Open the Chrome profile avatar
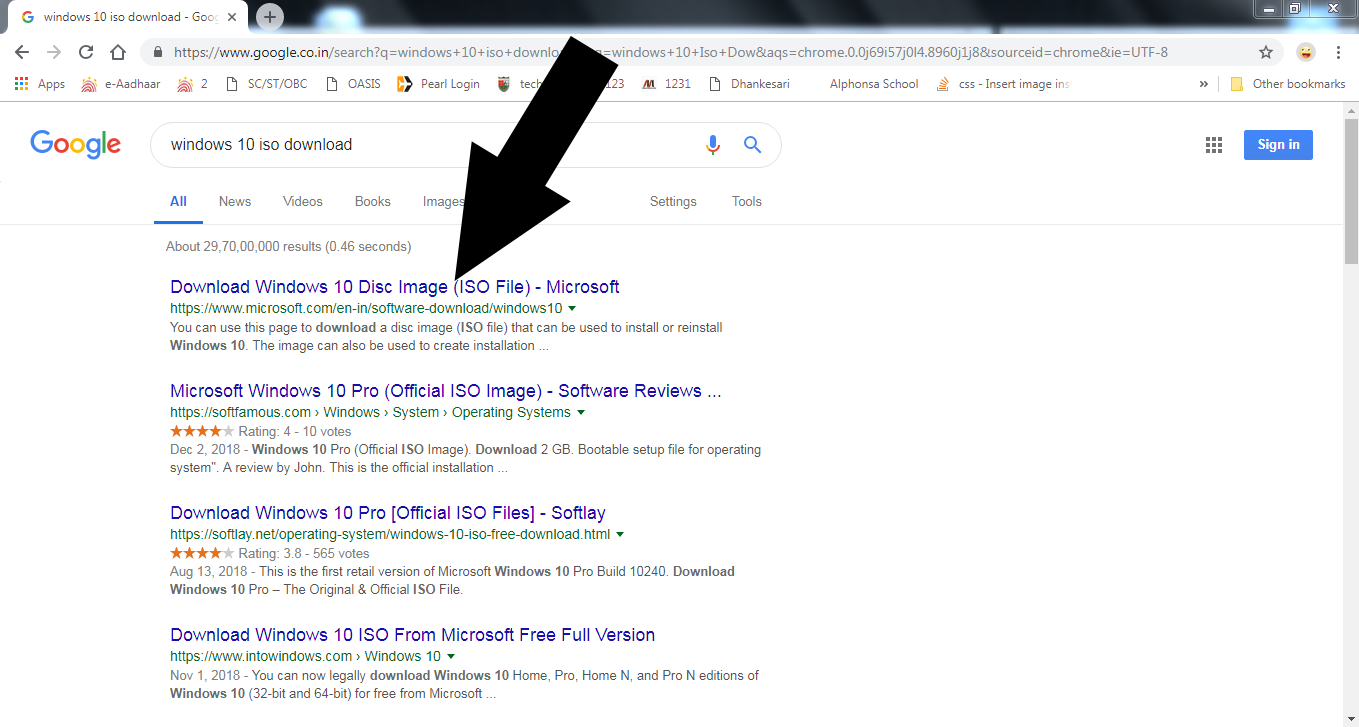The image size is (1359, 727). (x=1306, y=52)
